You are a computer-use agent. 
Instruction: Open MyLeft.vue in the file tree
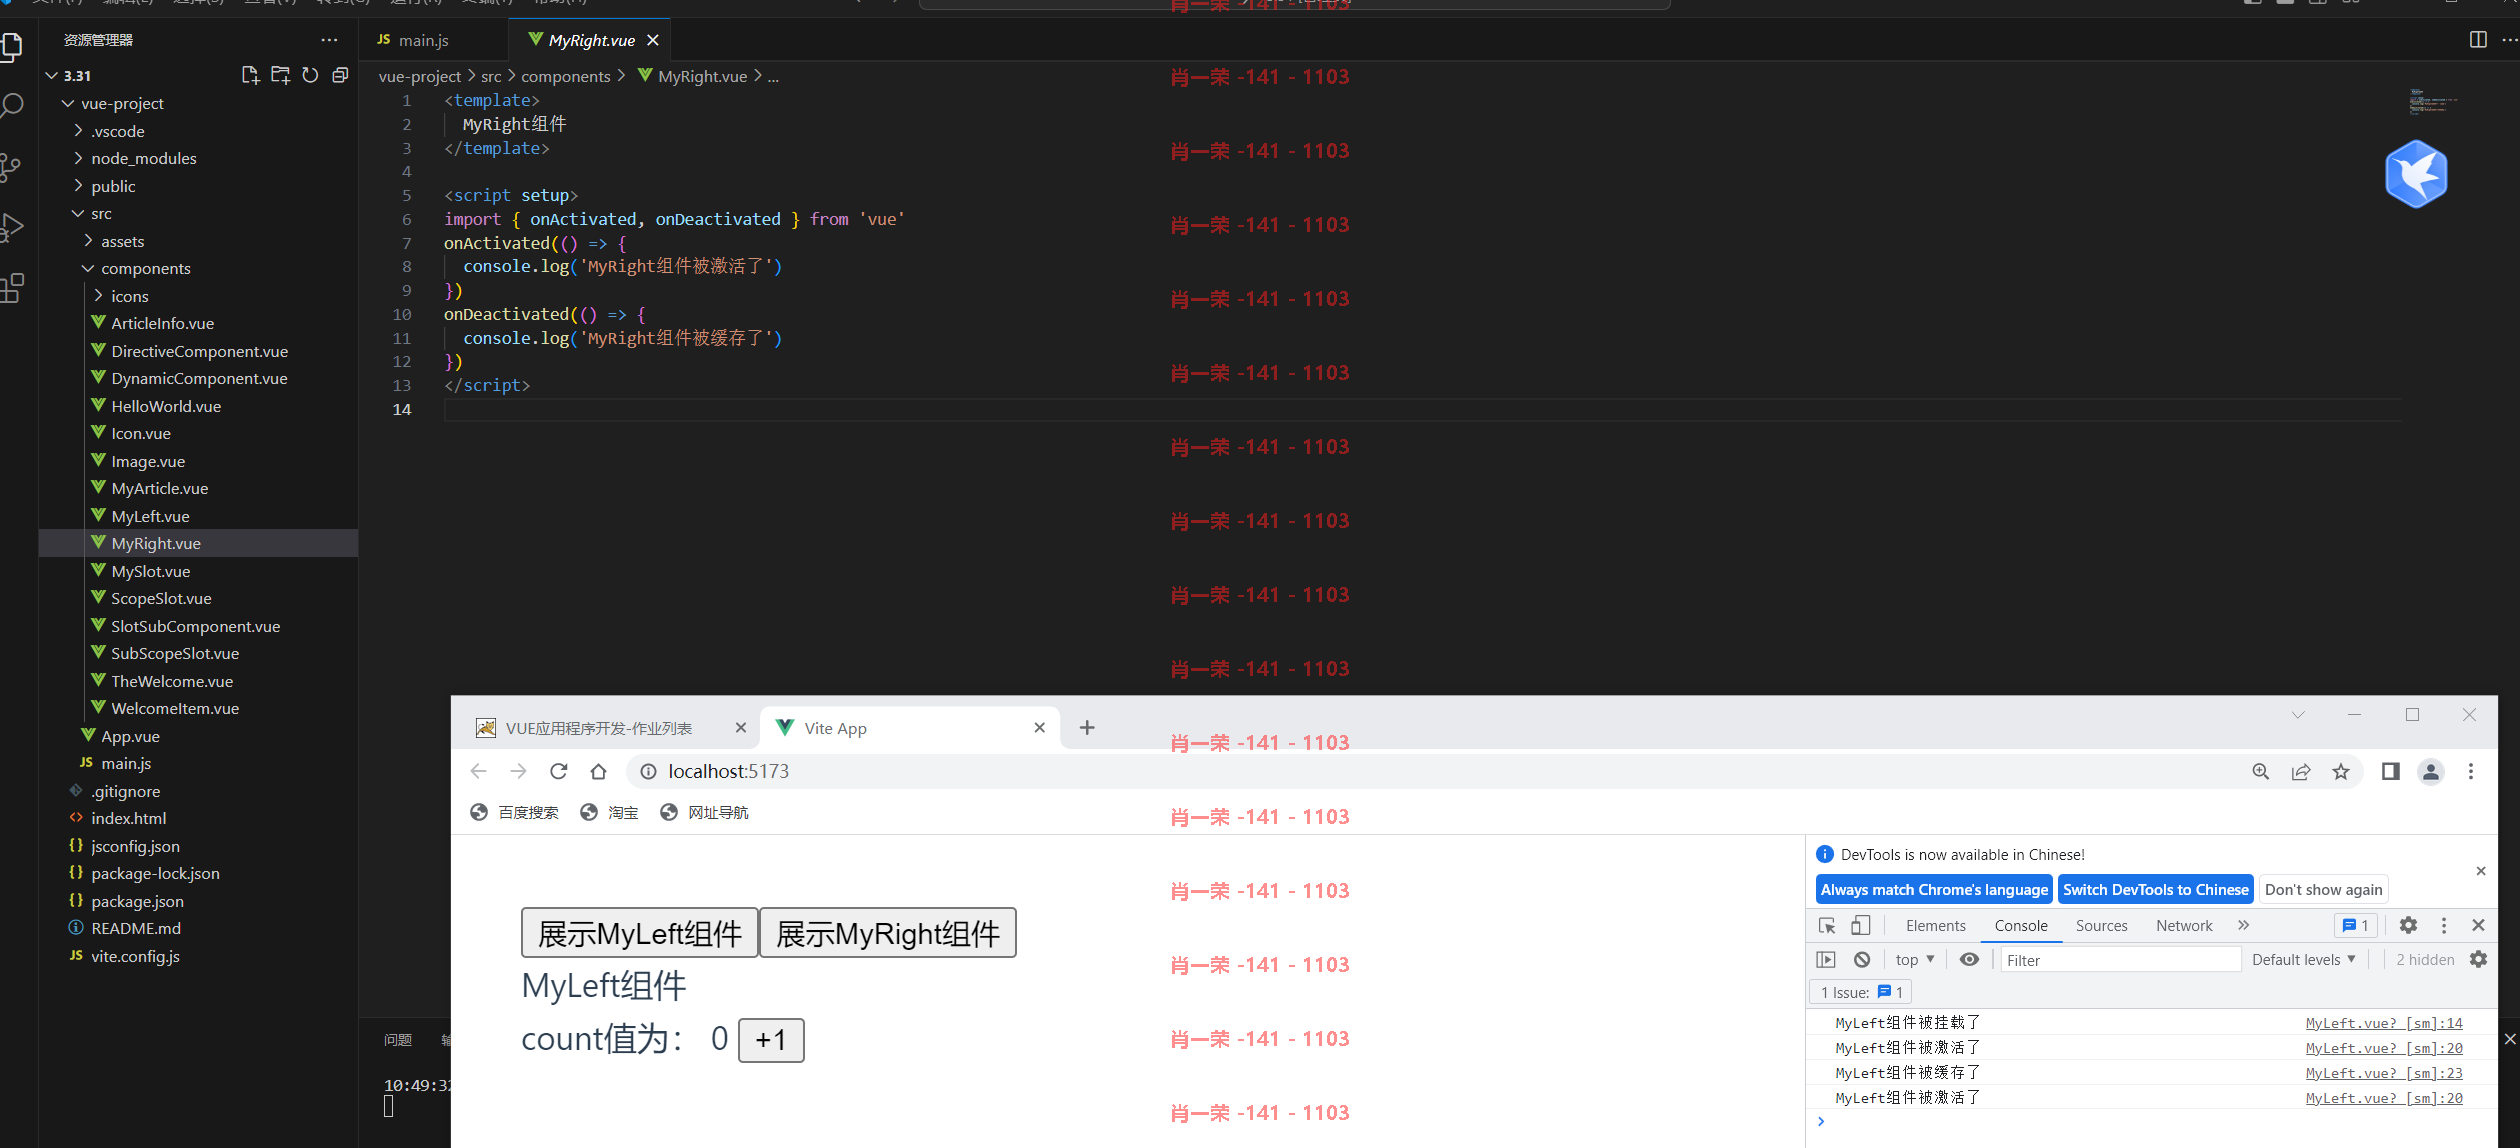(150, 516)
